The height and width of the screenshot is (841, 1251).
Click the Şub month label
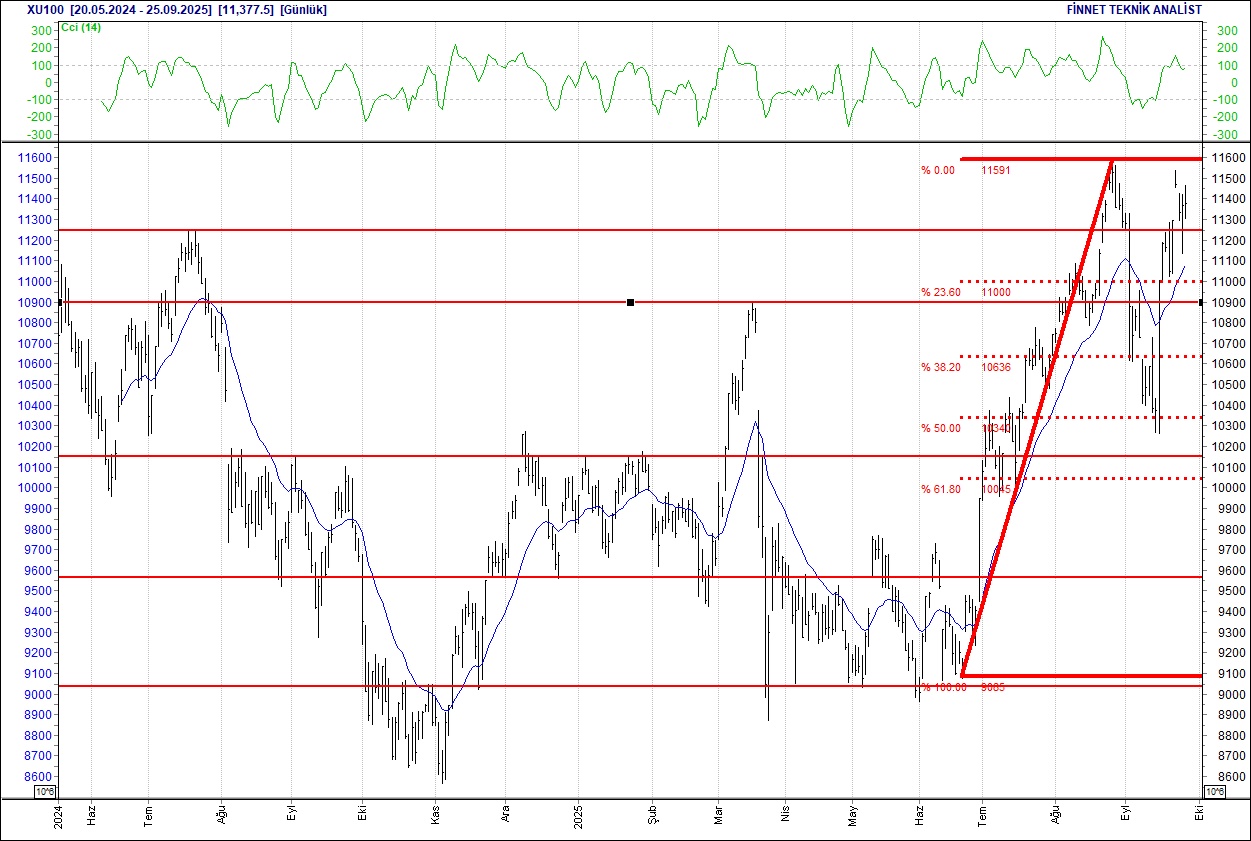(x=652, y=815)
